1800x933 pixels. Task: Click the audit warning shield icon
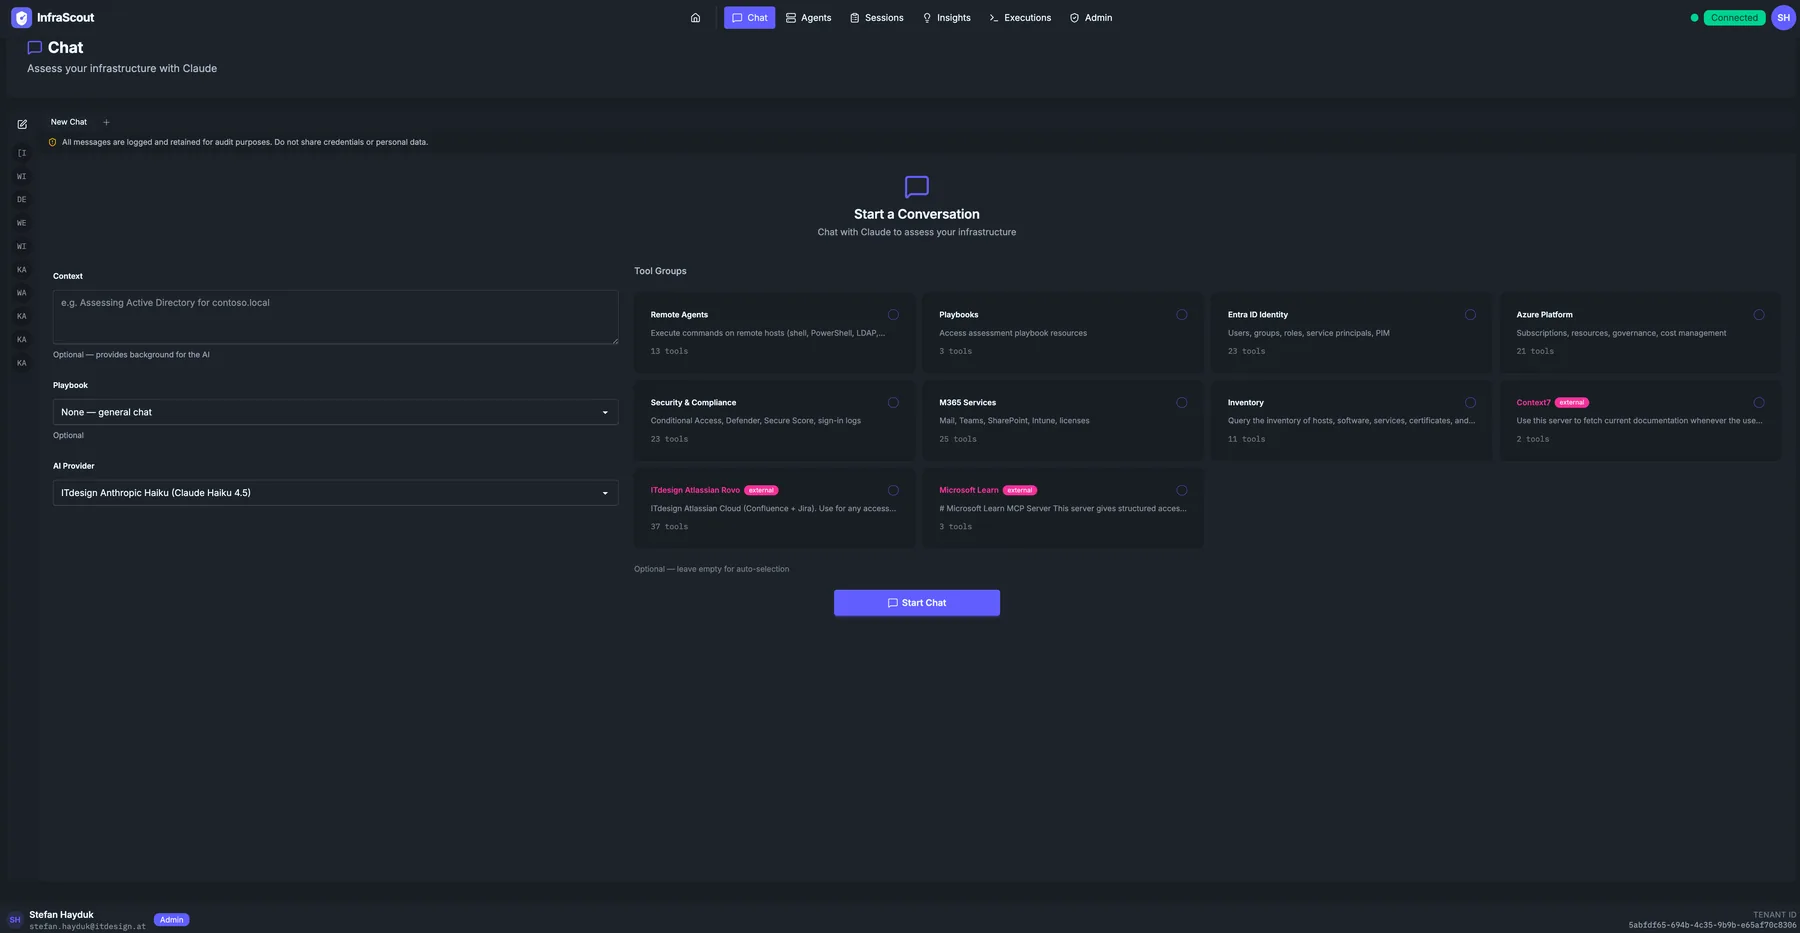click(x=53, y=142)
